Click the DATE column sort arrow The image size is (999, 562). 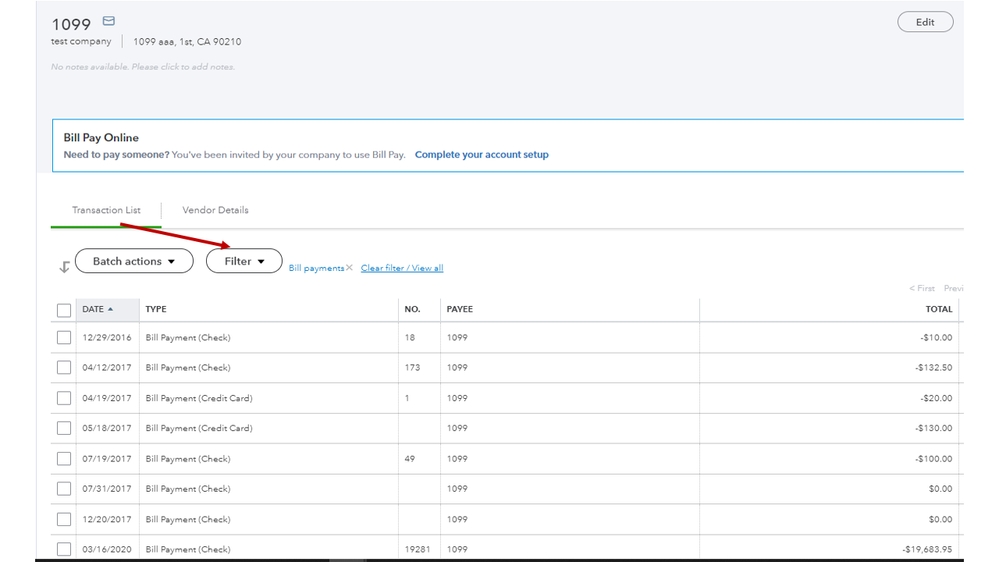(x=110, y=310)
